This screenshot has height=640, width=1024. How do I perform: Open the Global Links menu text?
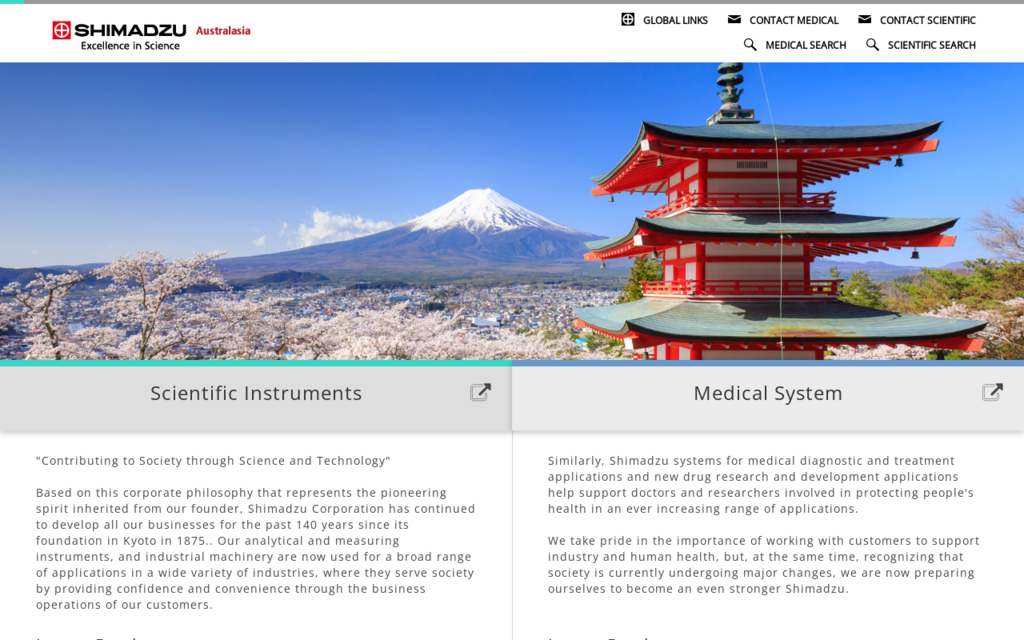(675, 20)
